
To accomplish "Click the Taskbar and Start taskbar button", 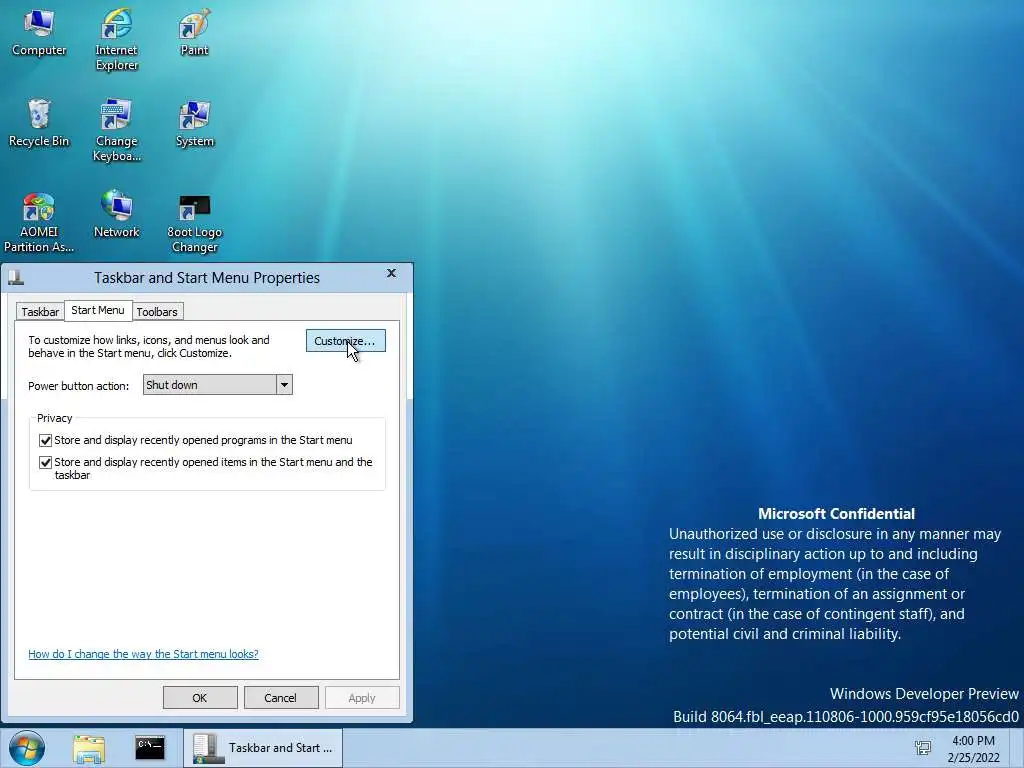I will tap(263, 748).
